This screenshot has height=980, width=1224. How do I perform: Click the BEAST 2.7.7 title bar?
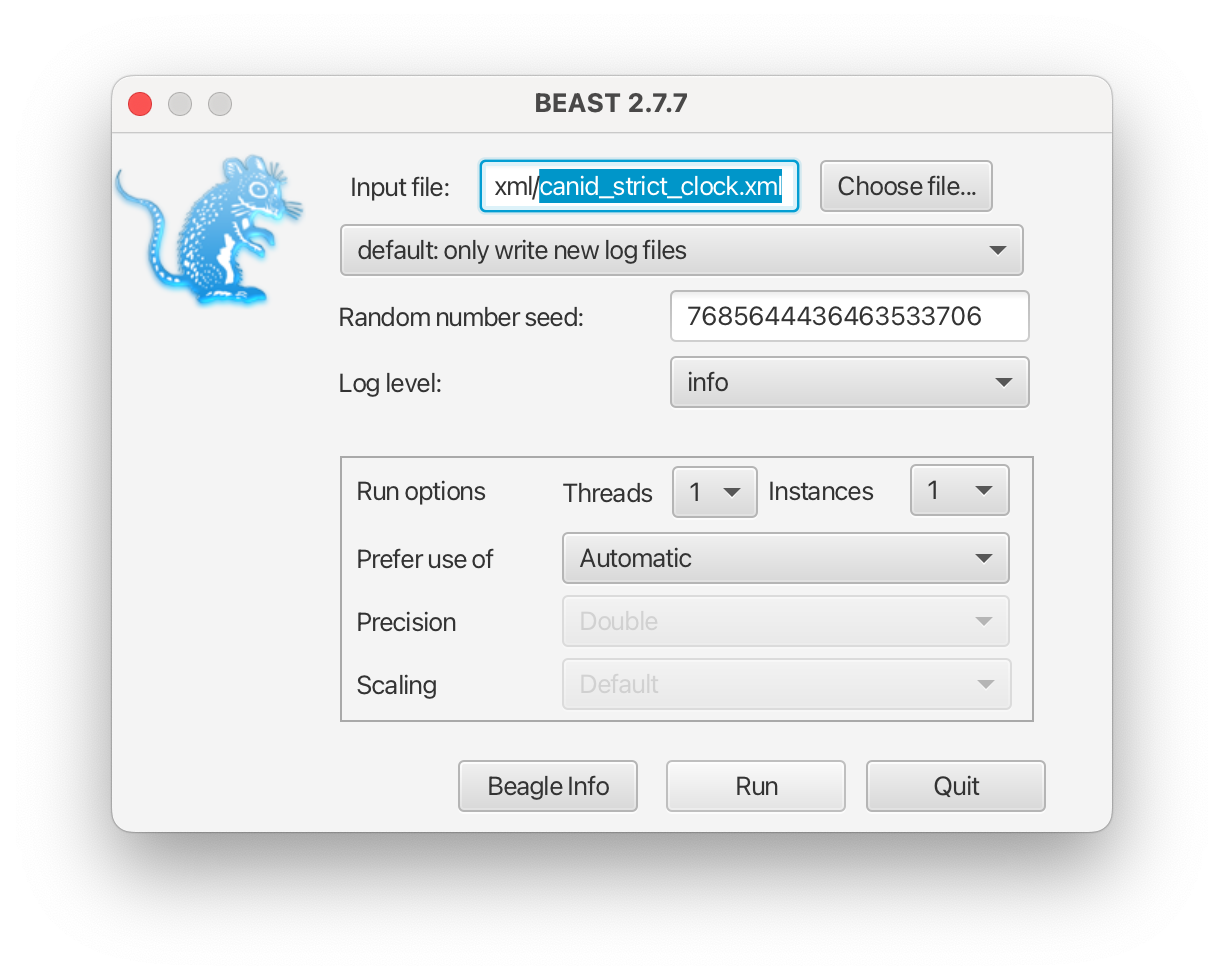click(x=611, y=104)
